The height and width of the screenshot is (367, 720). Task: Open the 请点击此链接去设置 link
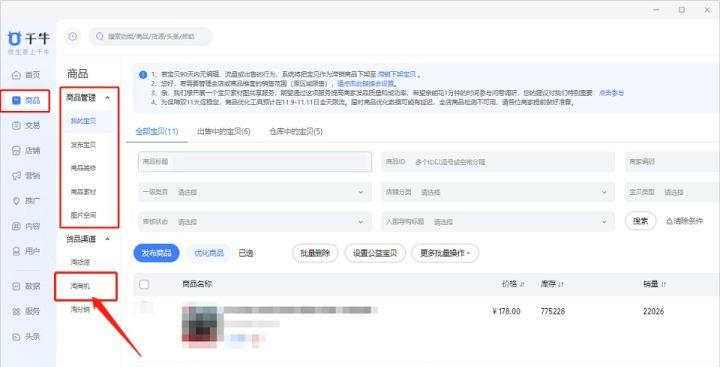click(x=366, y=84)
